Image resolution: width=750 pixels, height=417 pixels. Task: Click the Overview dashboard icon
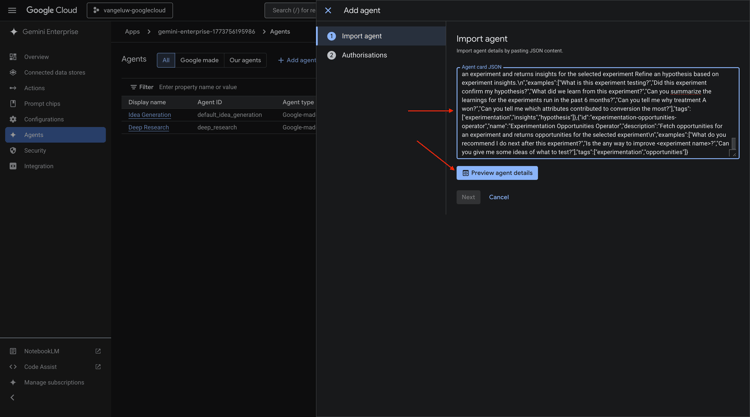(x=13, y=57)
